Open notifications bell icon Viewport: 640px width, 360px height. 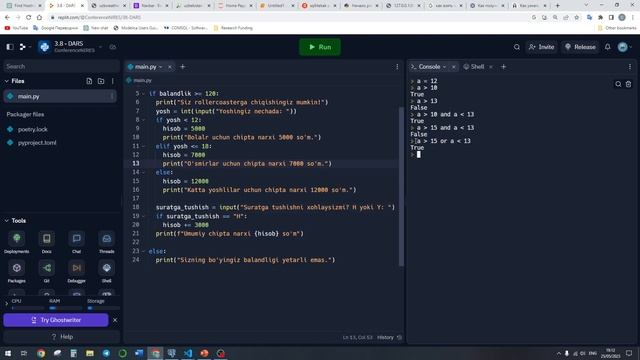608,47
